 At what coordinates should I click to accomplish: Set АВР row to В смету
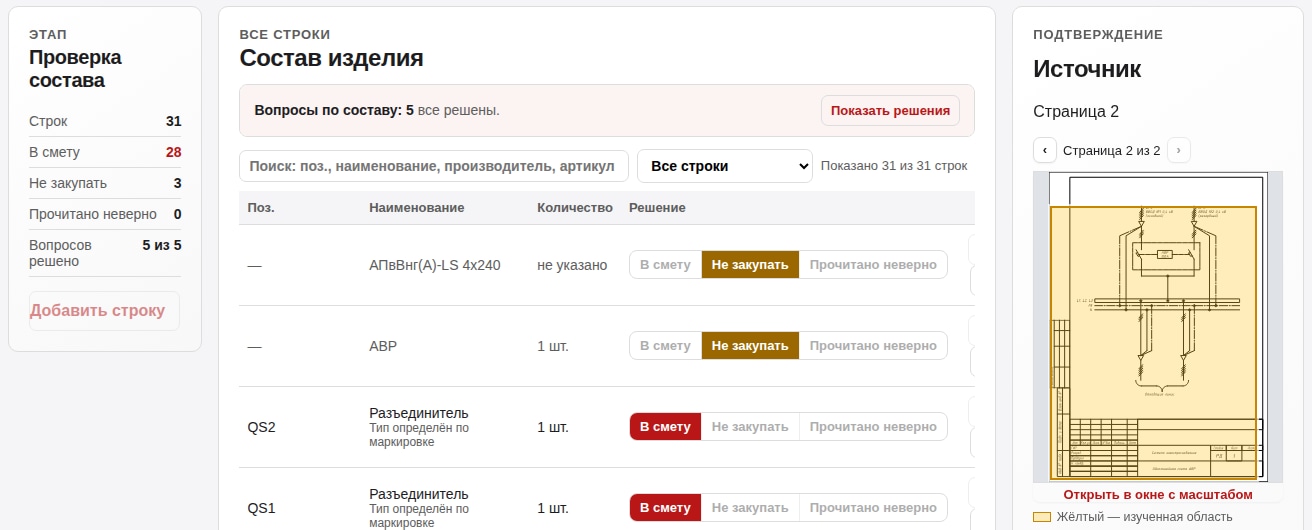point(665,346)
